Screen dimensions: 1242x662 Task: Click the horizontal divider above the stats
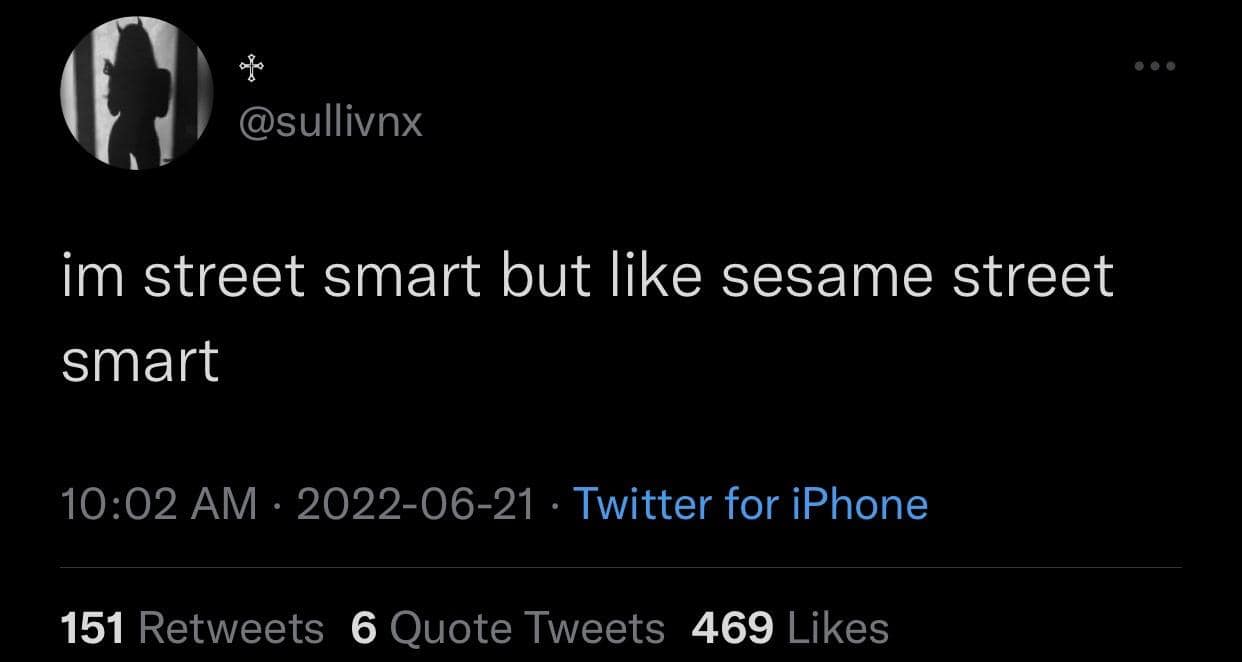620,567
